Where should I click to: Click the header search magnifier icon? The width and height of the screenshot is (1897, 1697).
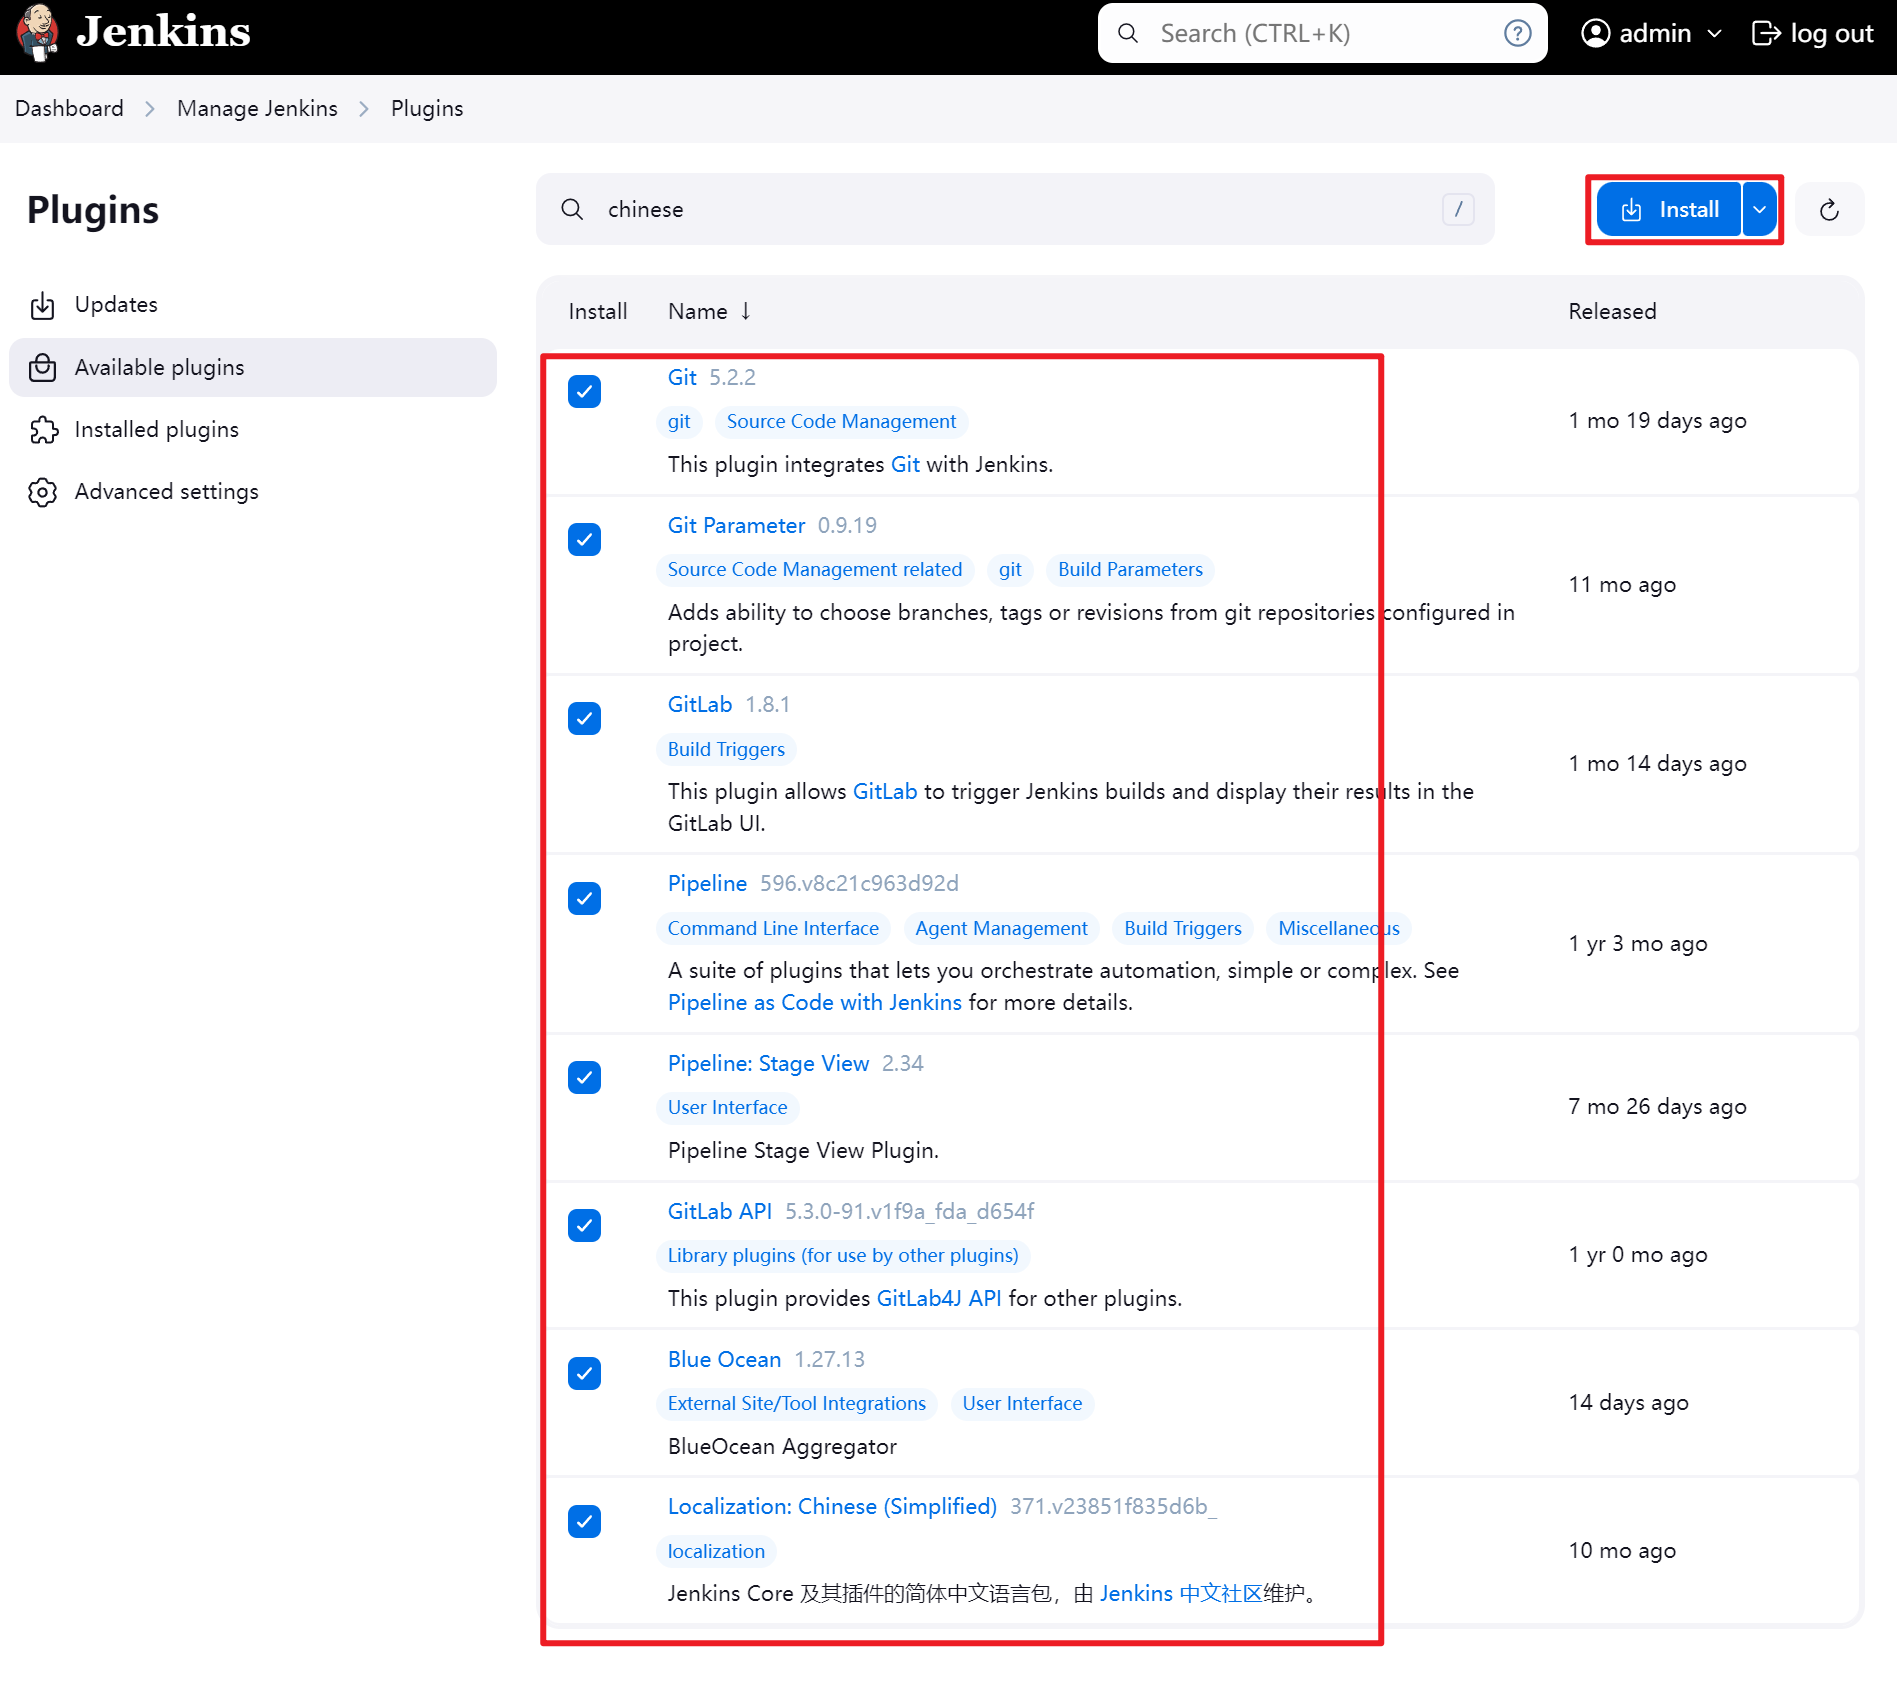[x=1128, y=33]
